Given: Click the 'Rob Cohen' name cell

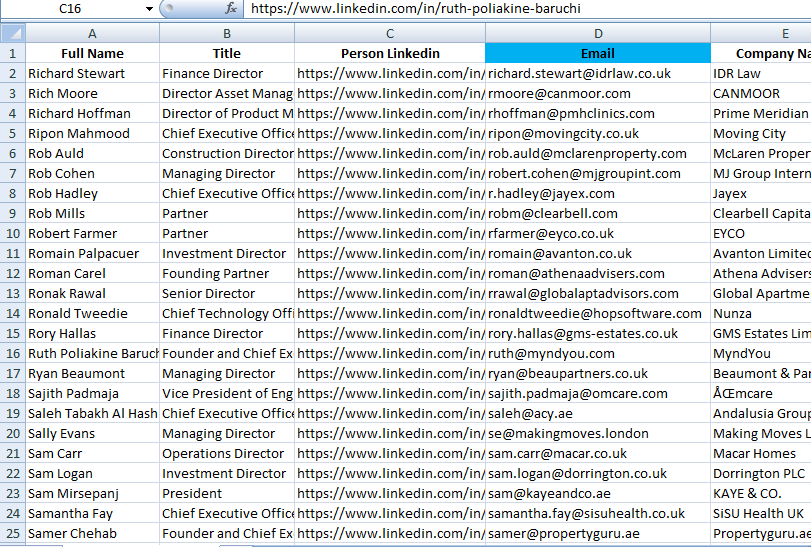Looking at the screenshot, I should 93,174.
